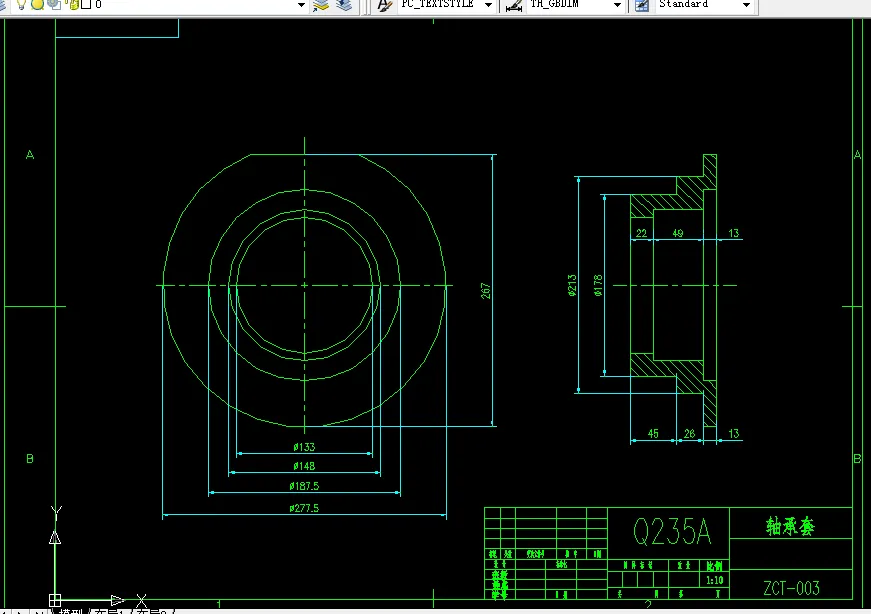Click the left border zone letter A
Screen dimensions: 871x614
coord(30,154)
